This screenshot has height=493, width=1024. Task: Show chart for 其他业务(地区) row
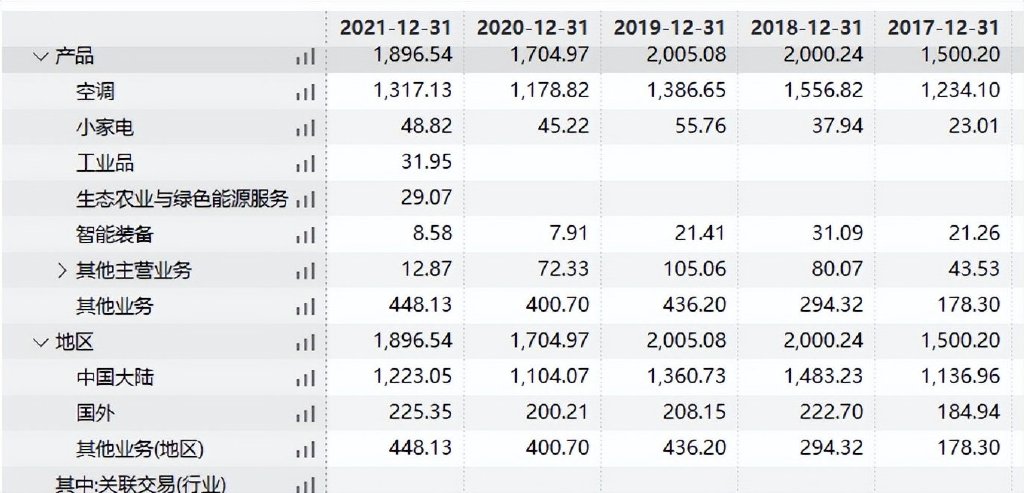click(x=304, y=451)
